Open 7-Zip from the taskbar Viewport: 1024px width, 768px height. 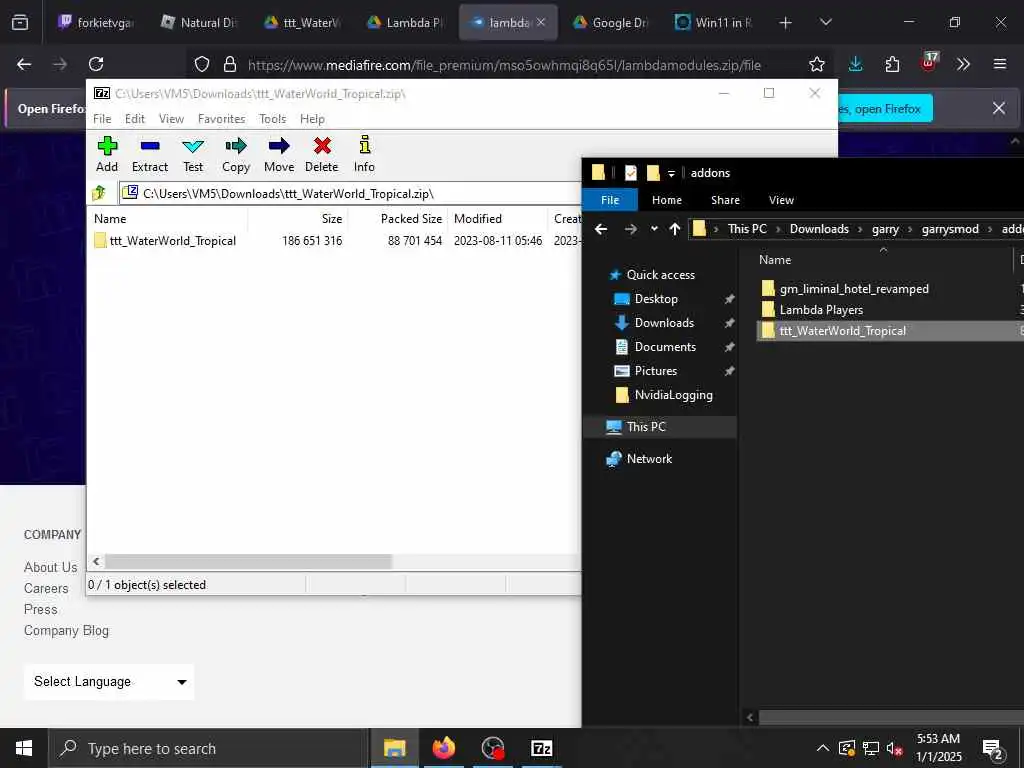[x=541, y=748]
